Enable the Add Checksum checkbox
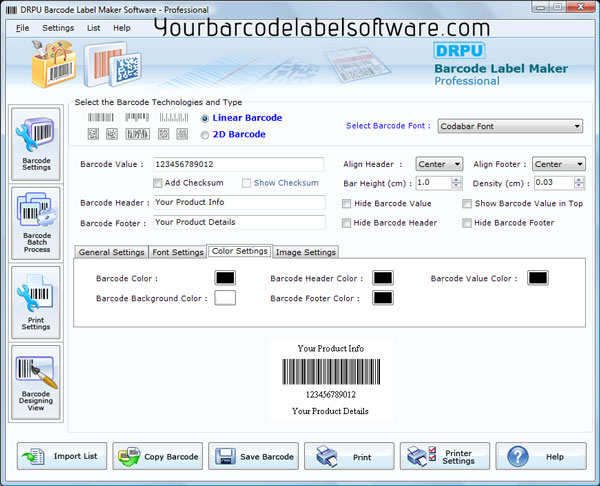Viewport: 600px width, 486px height. tap(157, 183)
